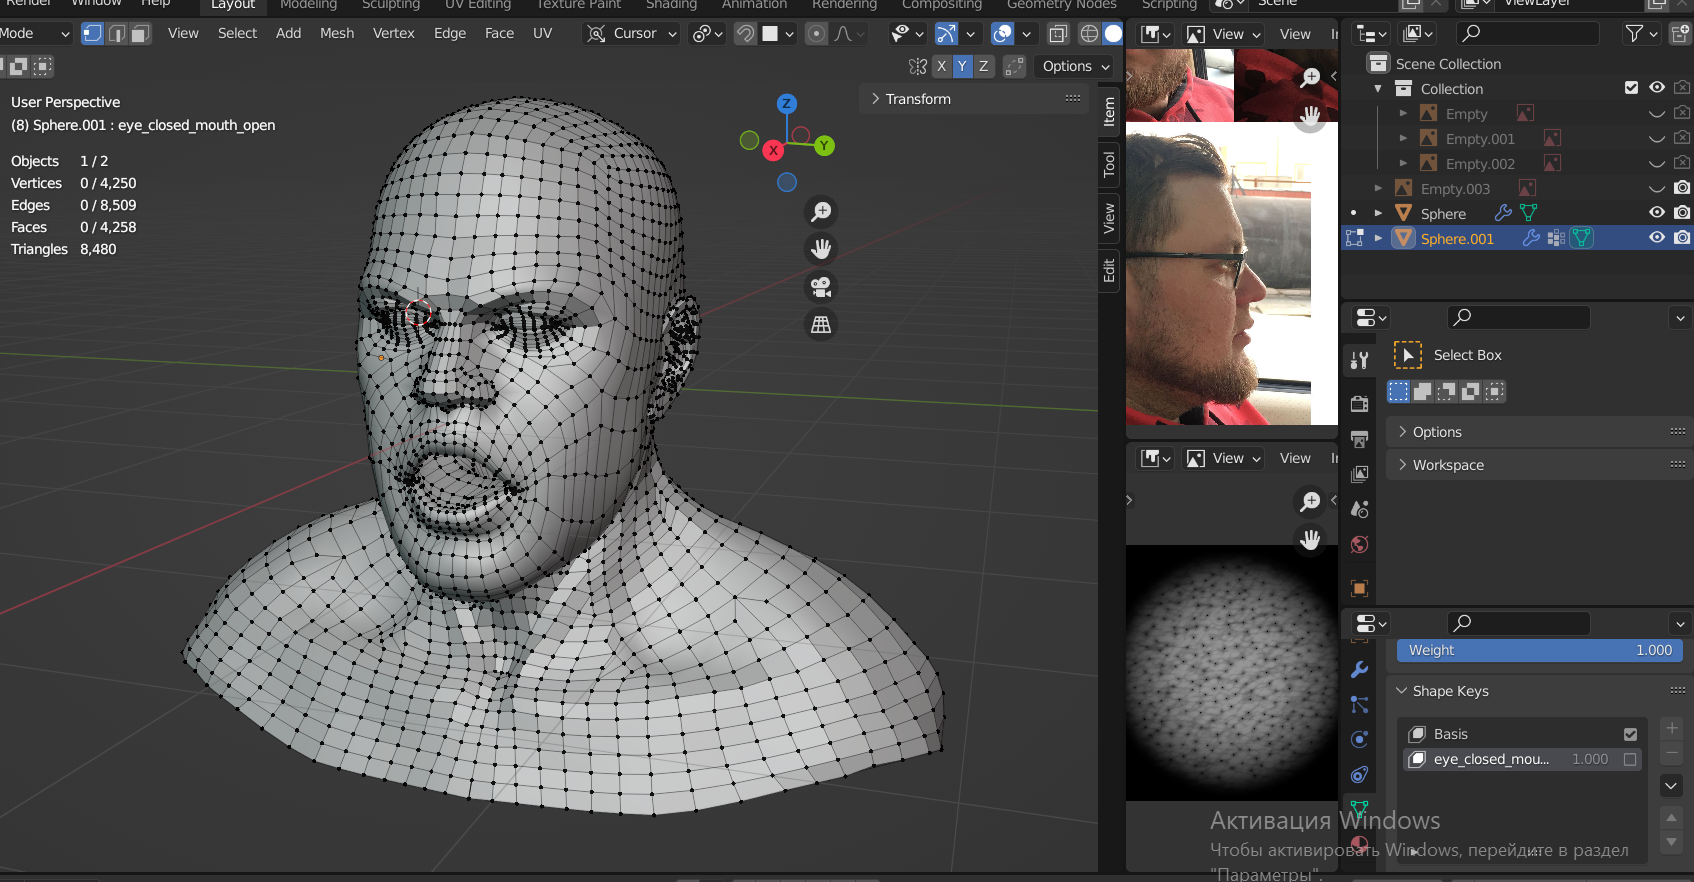Screen dimensions: 1694x882
Task: Uncheck the Collection exclude checkbox
Action: pyautogui.click(x=1631, y=88)
